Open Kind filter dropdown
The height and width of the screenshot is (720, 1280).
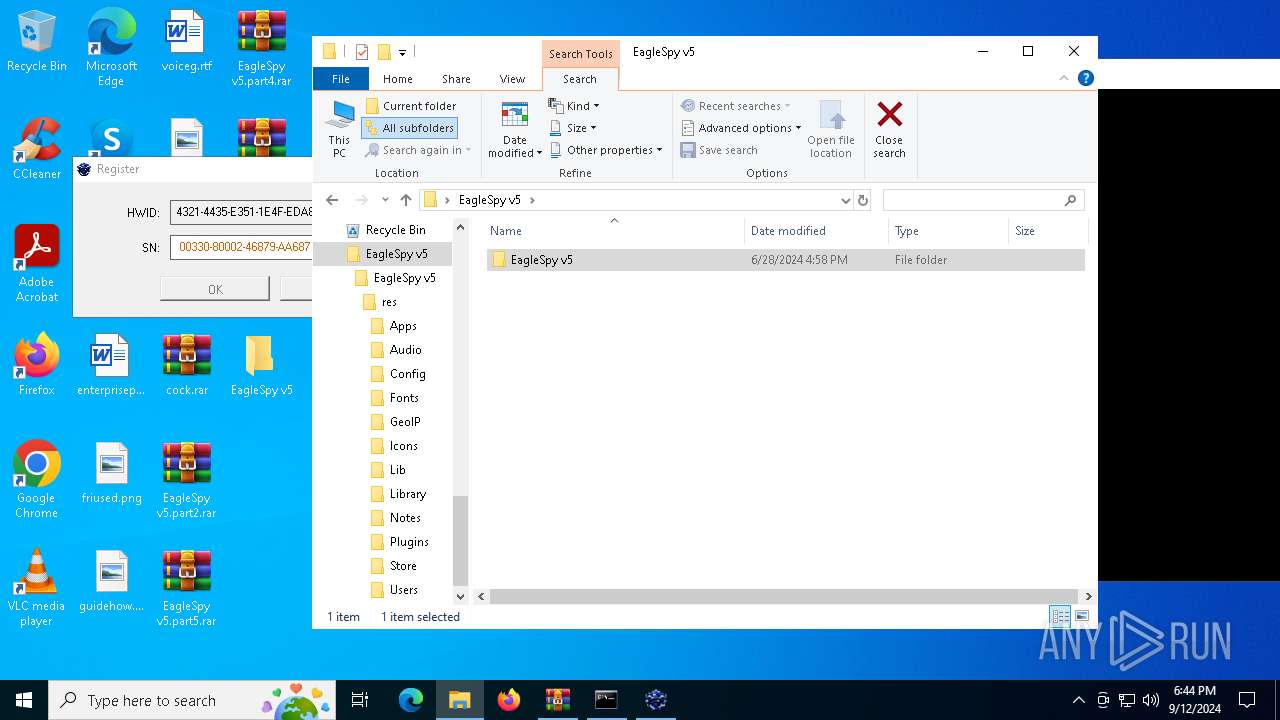click(575, 106)
